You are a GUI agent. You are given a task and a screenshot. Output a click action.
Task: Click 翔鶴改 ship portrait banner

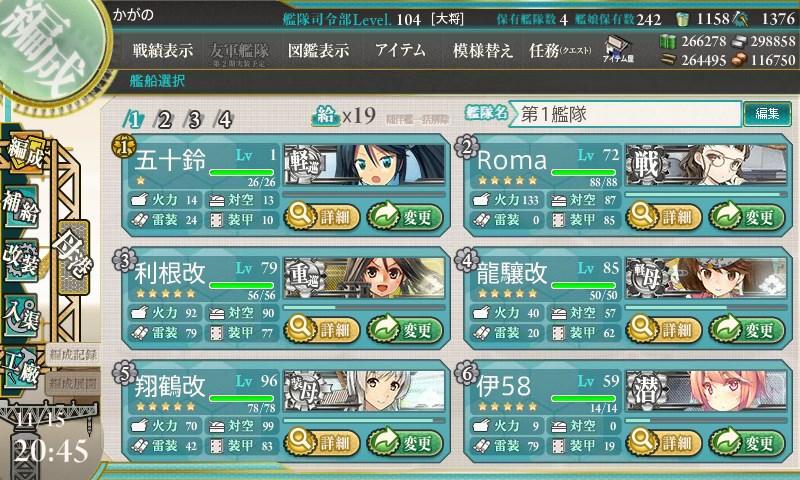click(x=364, y=391)
